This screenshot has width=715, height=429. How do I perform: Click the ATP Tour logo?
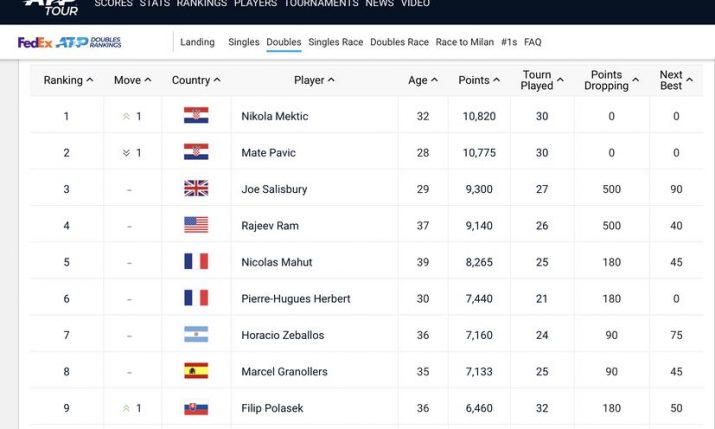point(50,7)
